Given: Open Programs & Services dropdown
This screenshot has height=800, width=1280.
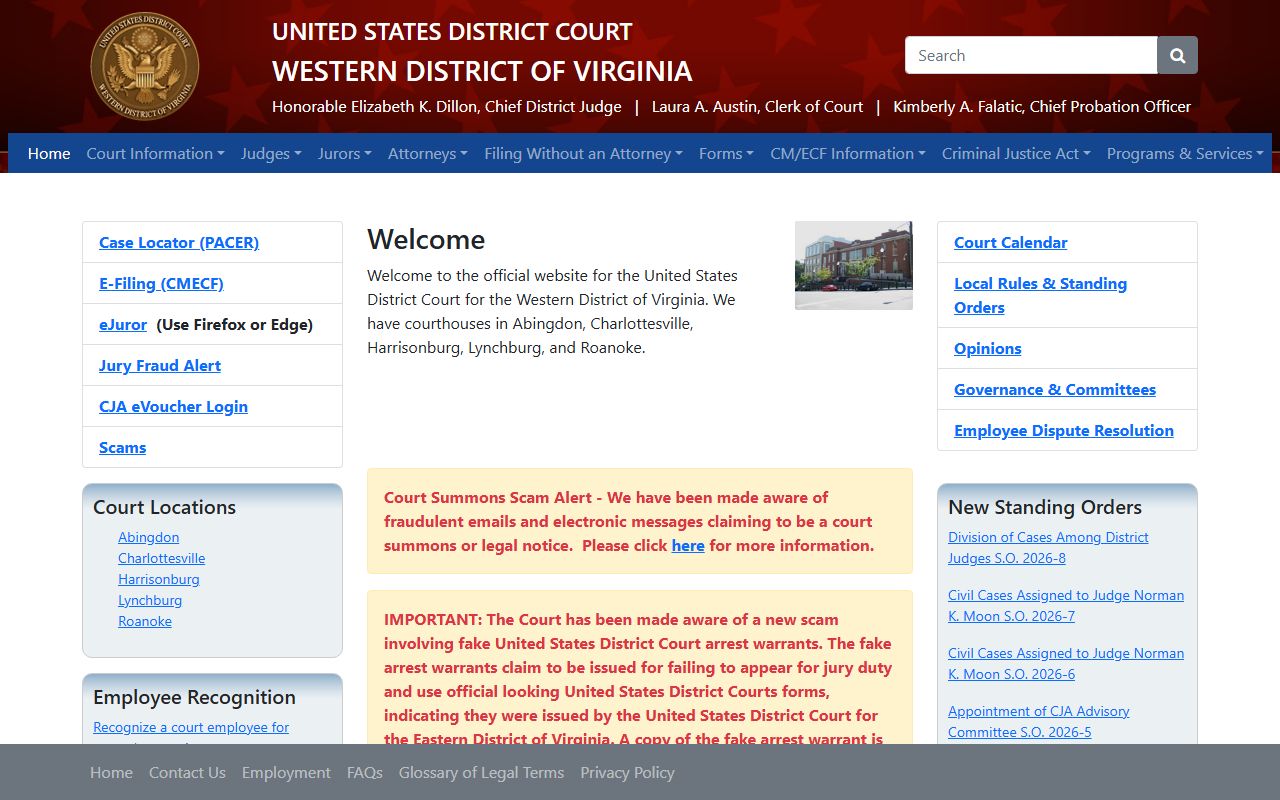Looking at the screenshot, I should point(1185,153).
